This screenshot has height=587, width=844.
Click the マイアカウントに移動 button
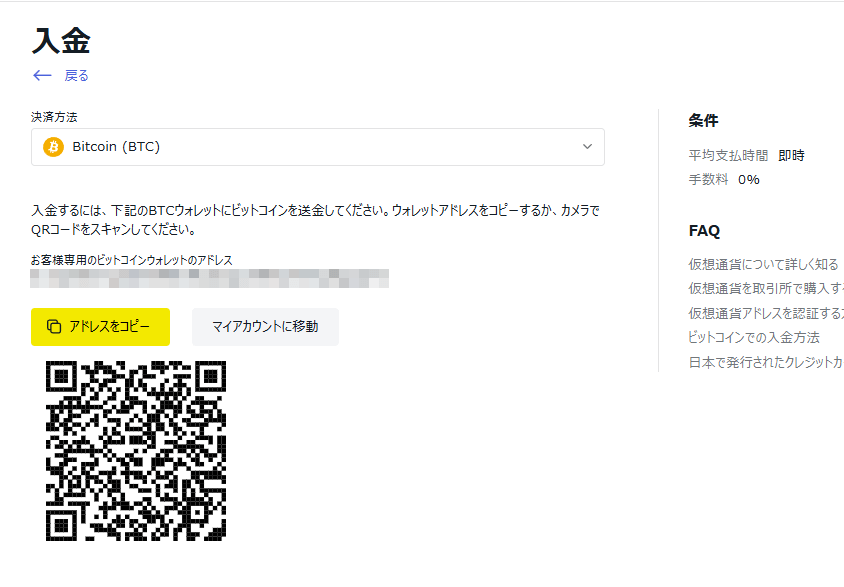pos(265,327)
